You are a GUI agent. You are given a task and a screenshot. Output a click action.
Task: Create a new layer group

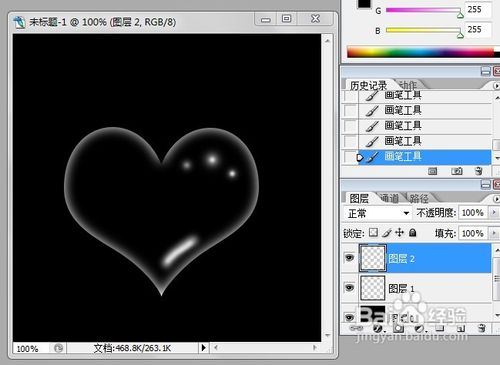coord(440,329)
